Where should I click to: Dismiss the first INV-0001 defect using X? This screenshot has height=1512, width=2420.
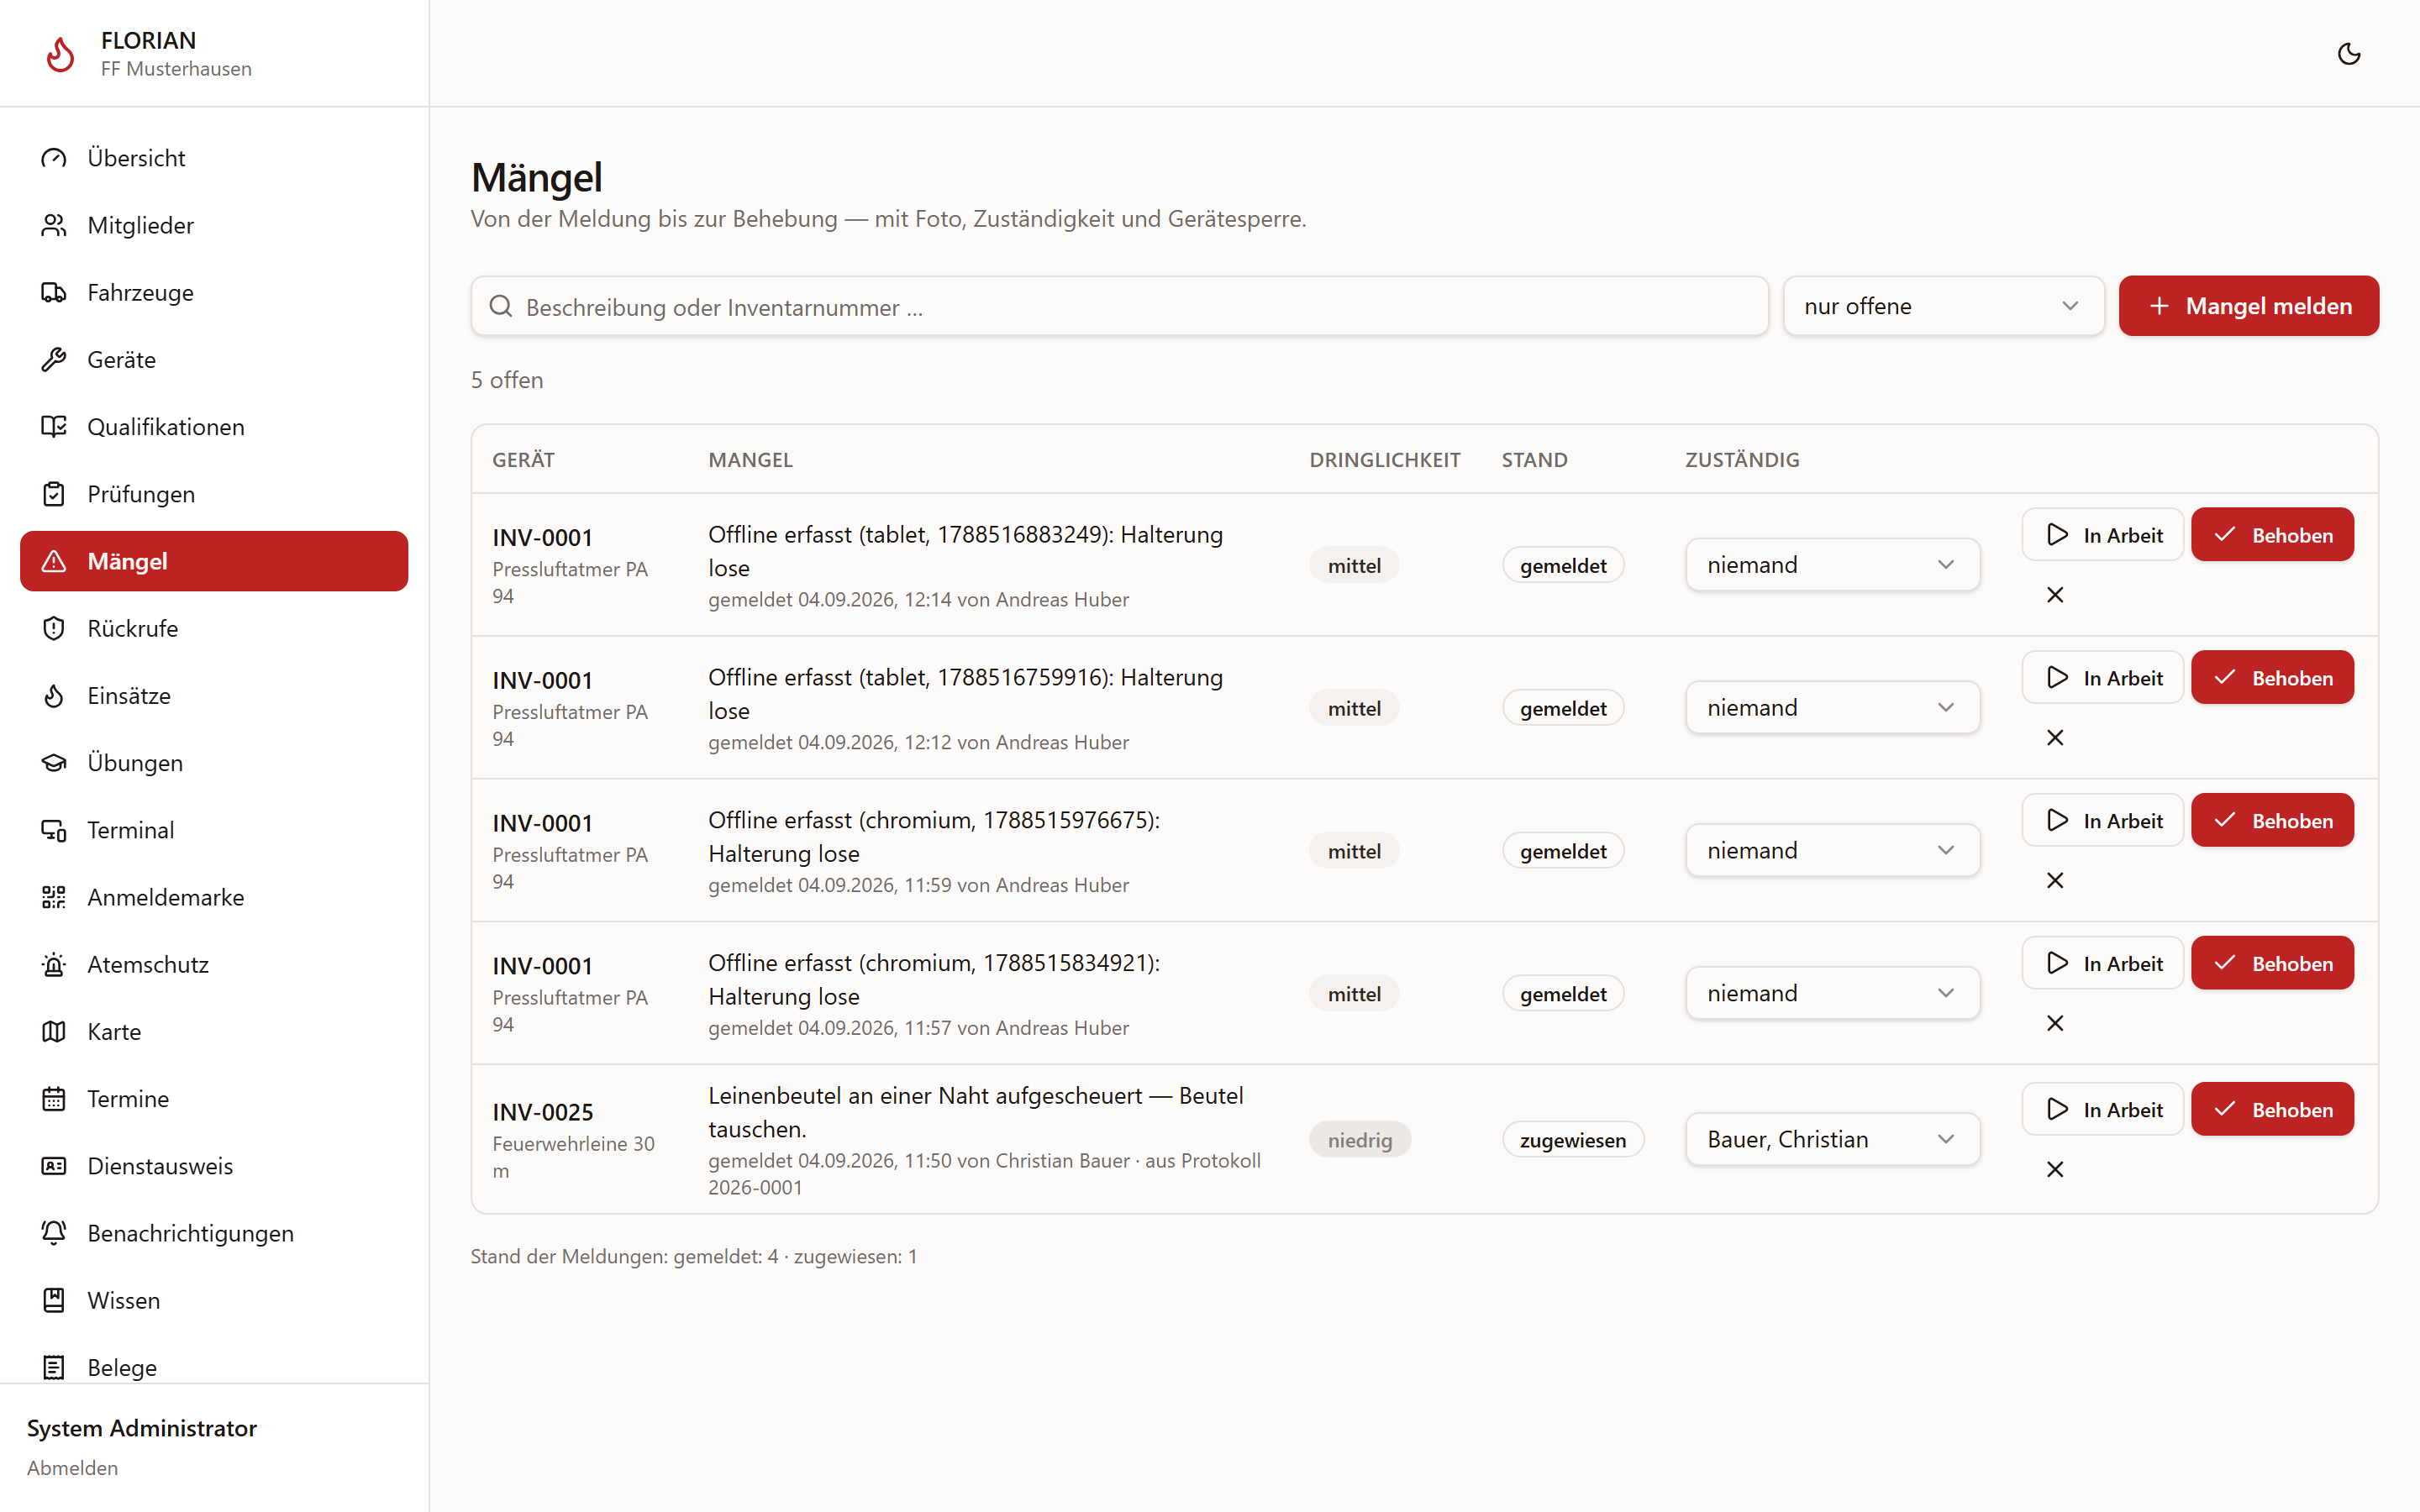2055,595
